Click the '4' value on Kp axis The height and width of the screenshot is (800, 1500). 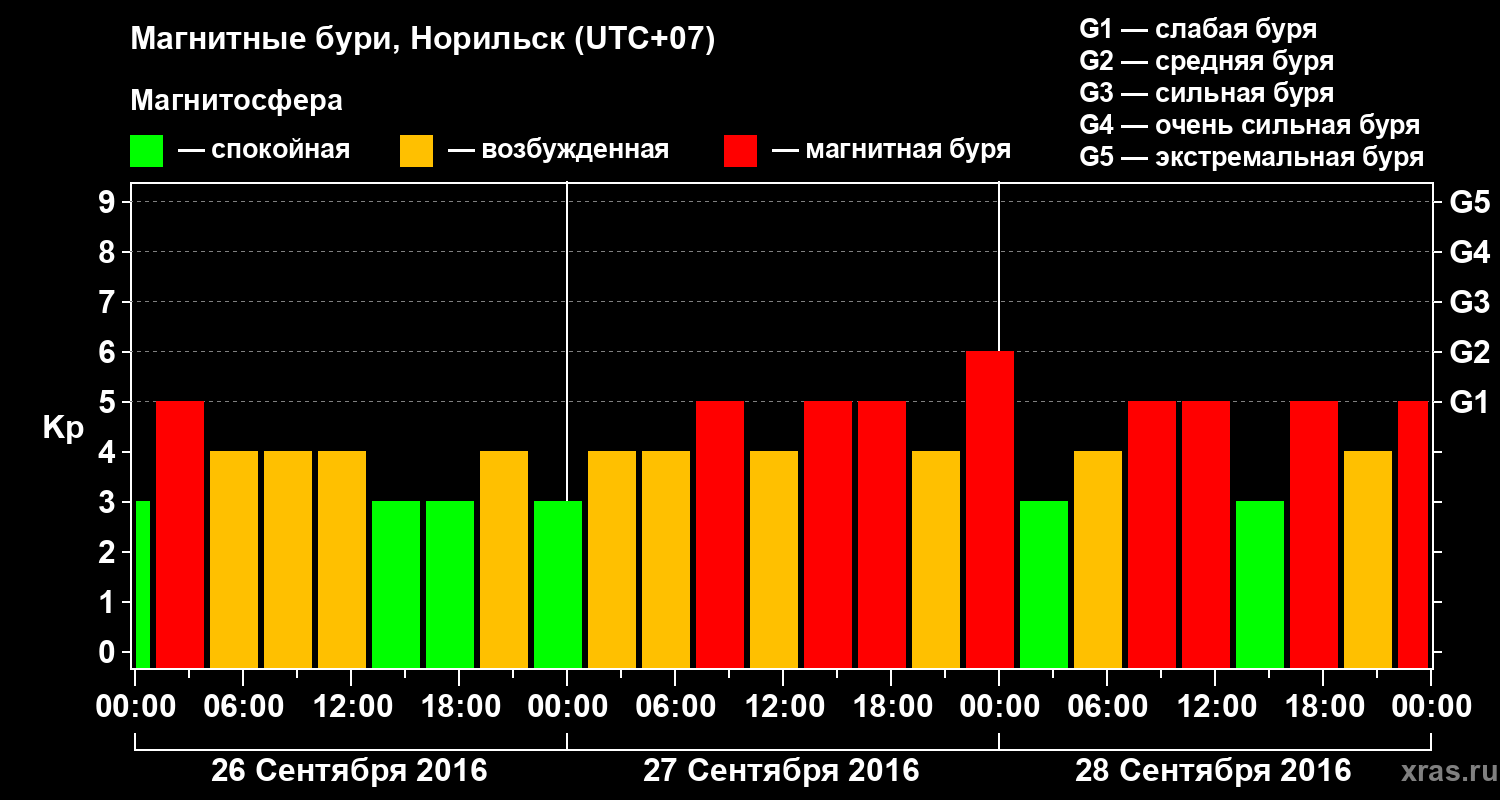click(x=109, y=452)
